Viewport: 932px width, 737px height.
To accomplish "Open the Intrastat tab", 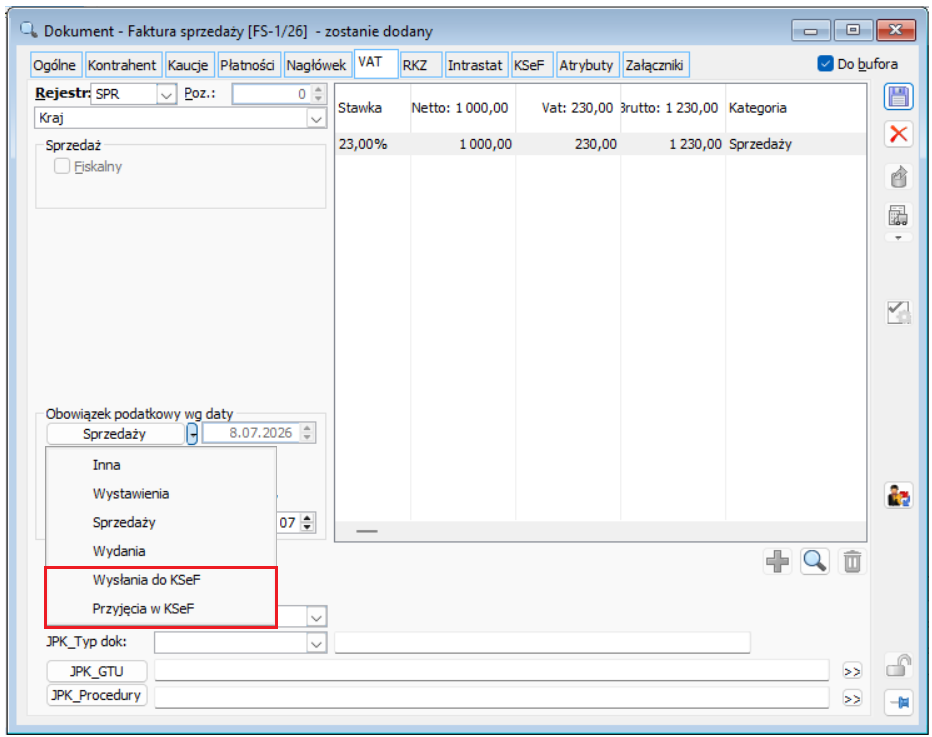I will pos(475,65).
